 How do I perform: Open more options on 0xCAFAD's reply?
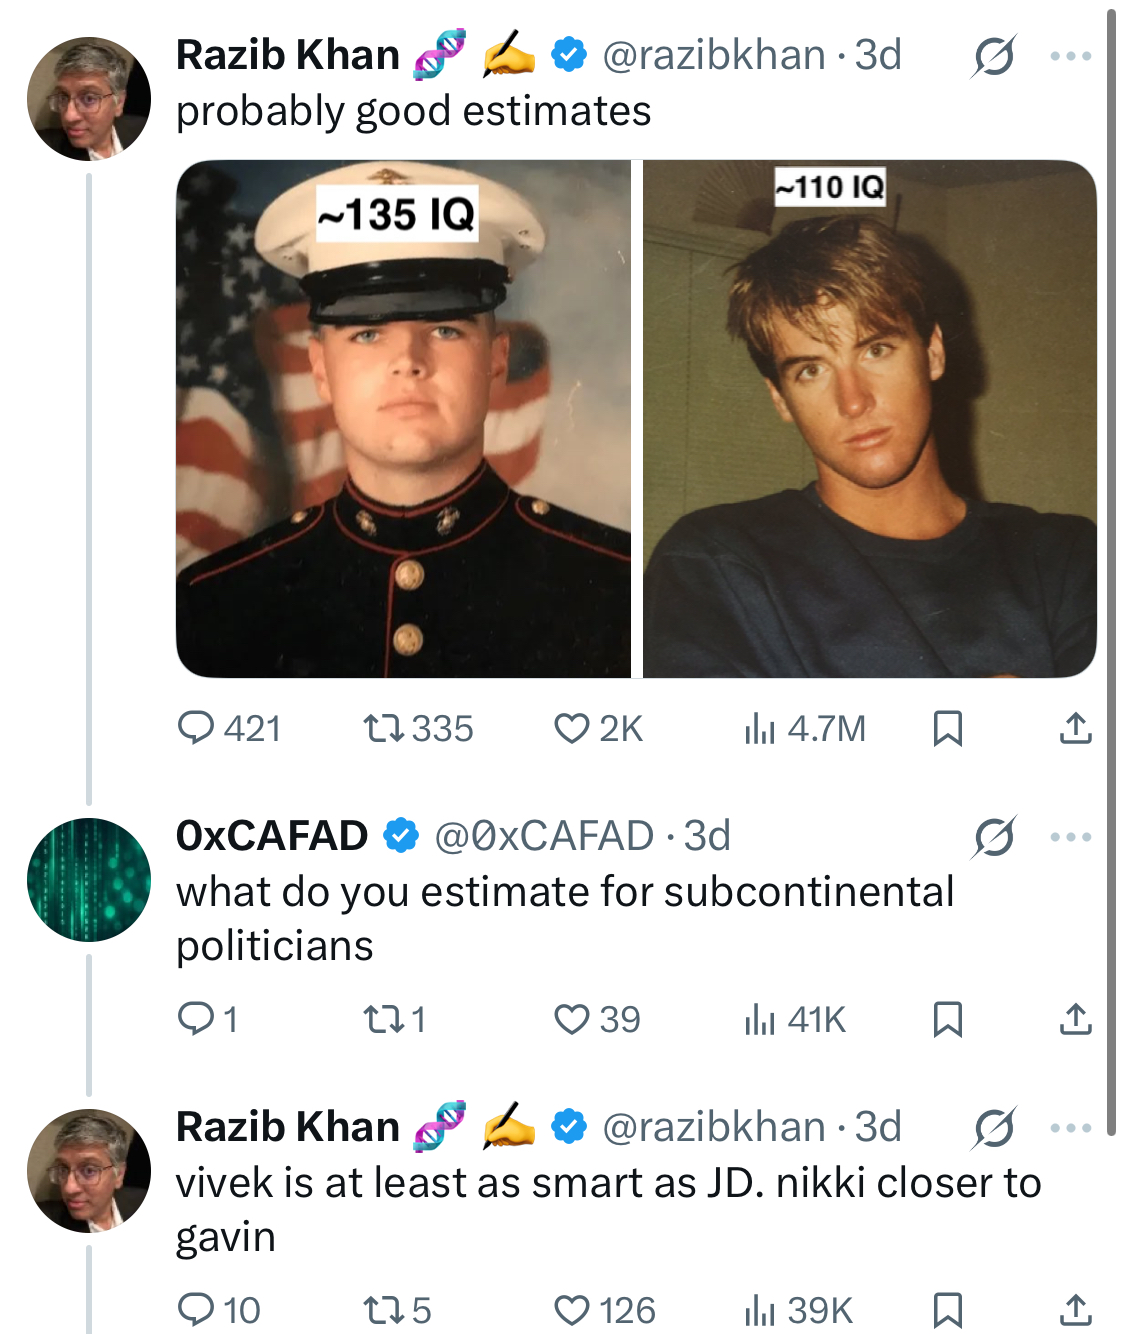click(x=1071, y=837)
